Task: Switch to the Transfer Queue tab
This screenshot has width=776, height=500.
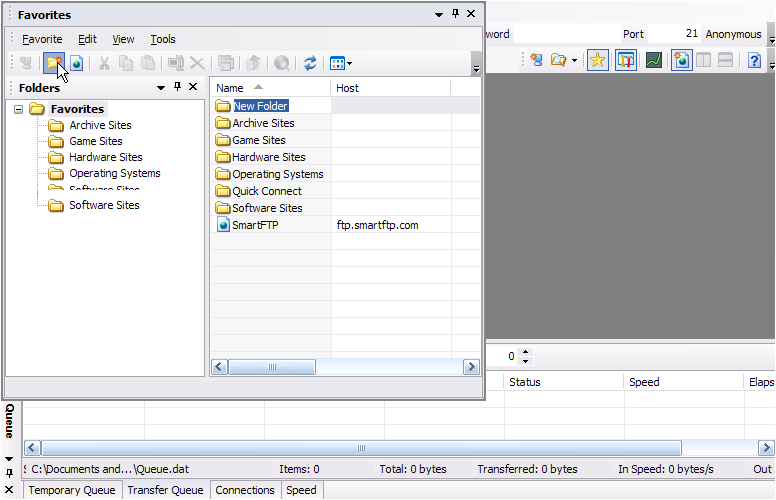Action: (165, 490)
